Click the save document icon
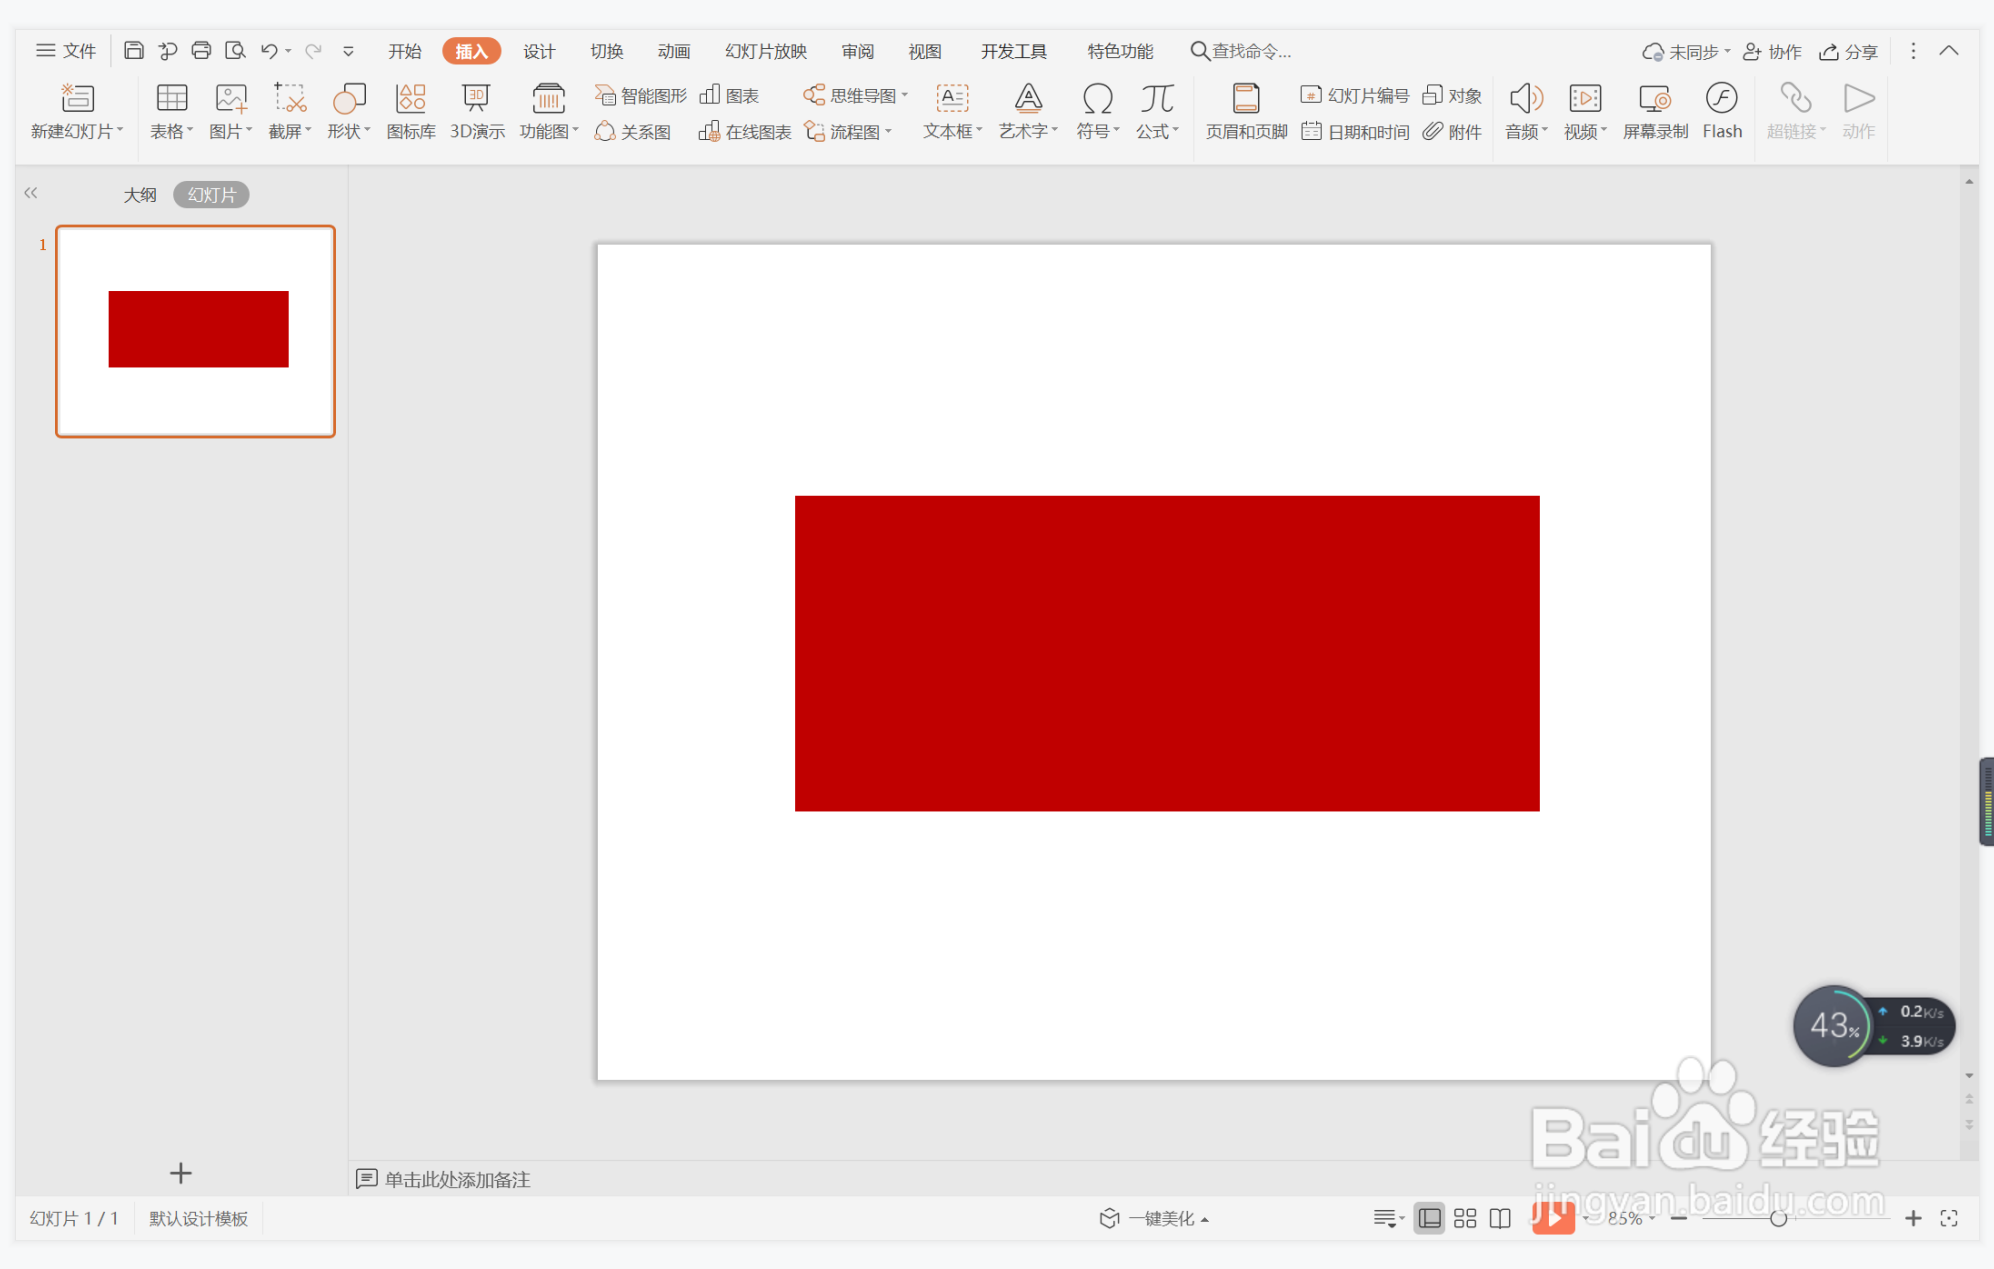 (x=133, y=51)
